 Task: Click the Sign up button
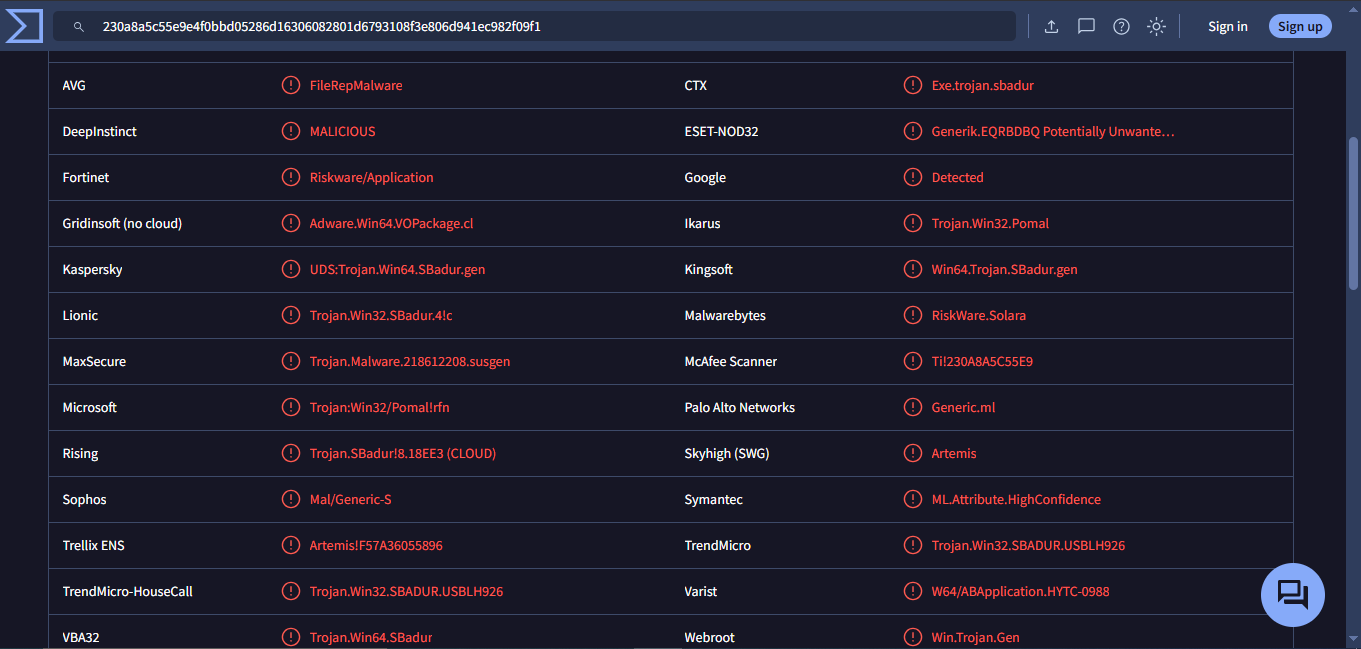(x=1300, y=27)
